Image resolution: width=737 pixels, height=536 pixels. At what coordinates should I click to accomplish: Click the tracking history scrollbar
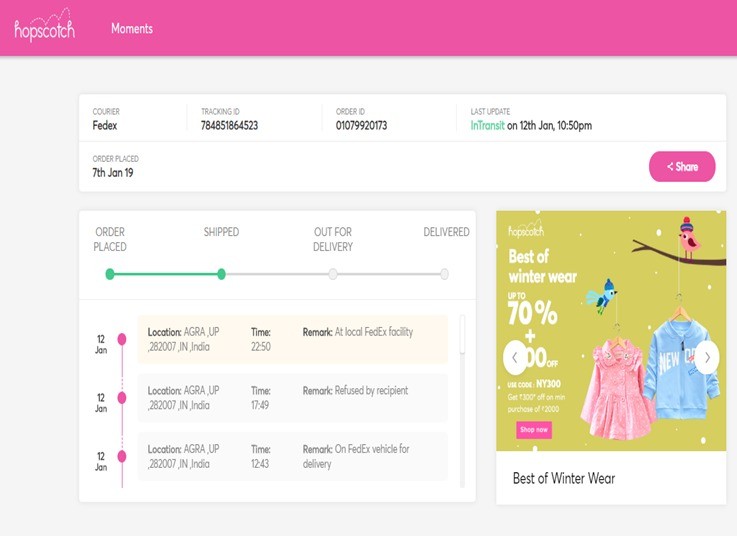pyautogui.click(x=462, y=335)
